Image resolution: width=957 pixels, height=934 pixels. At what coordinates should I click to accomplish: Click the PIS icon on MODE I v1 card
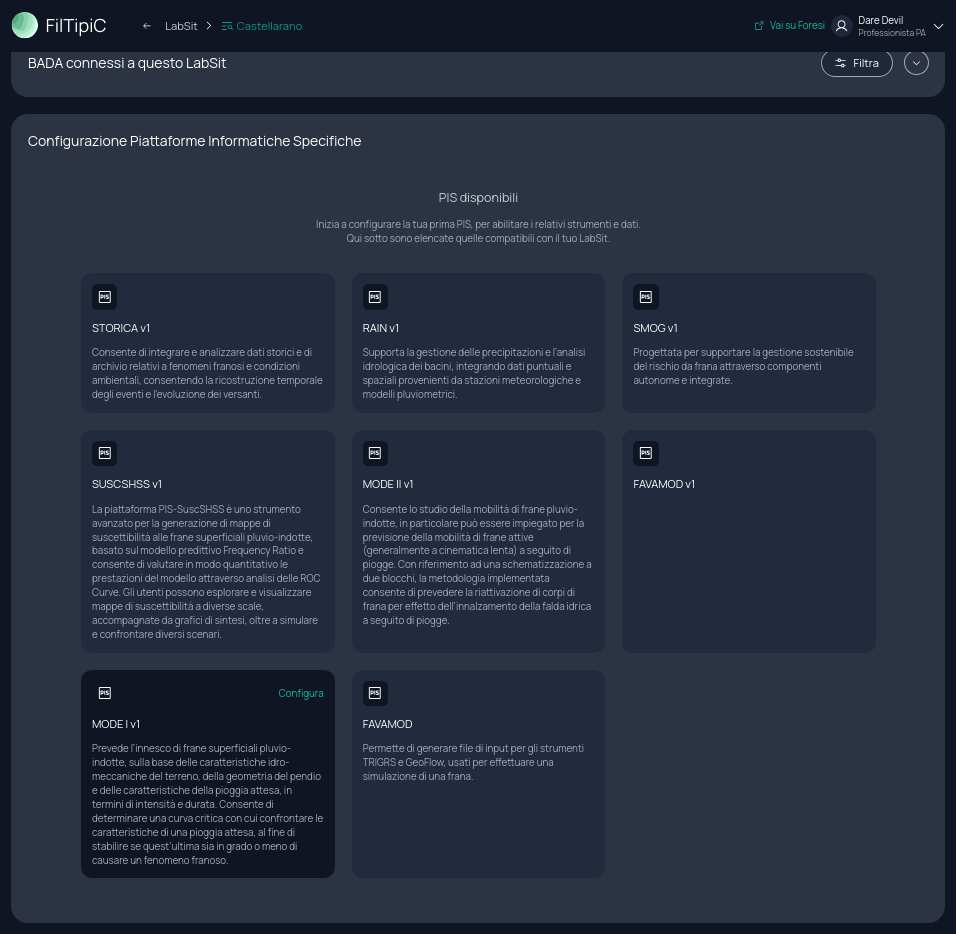point(104,693)
